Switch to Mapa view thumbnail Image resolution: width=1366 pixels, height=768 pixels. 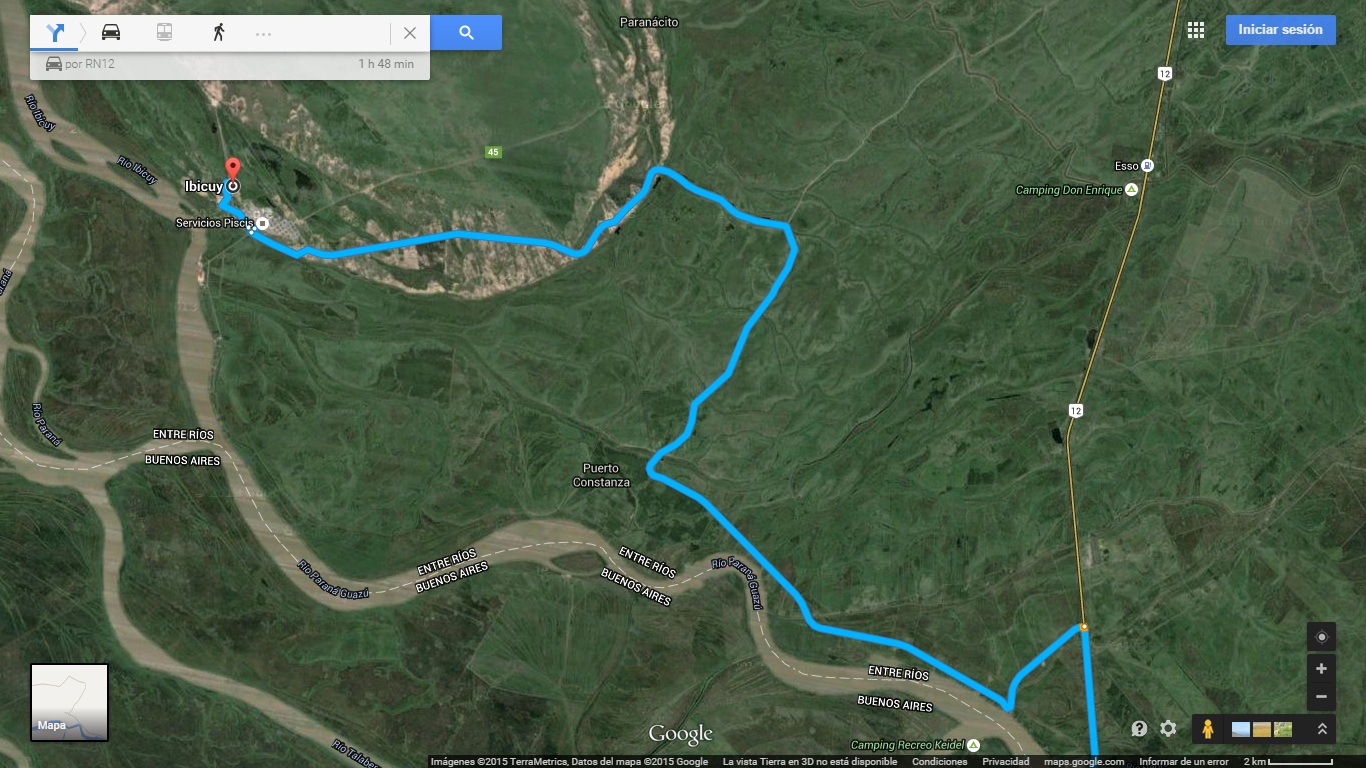(69, 703)
